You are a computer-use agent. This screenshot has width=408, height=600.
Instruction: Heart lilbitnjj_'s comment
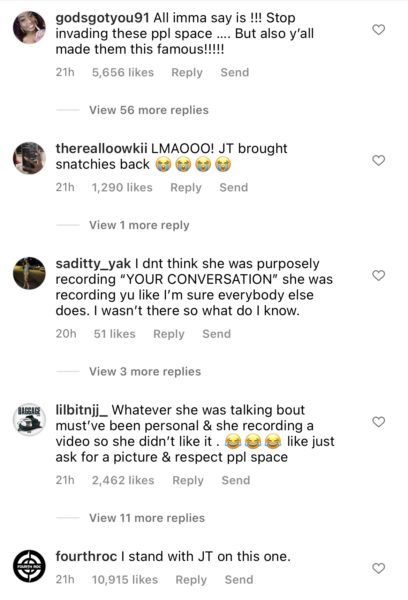point(379,422)
